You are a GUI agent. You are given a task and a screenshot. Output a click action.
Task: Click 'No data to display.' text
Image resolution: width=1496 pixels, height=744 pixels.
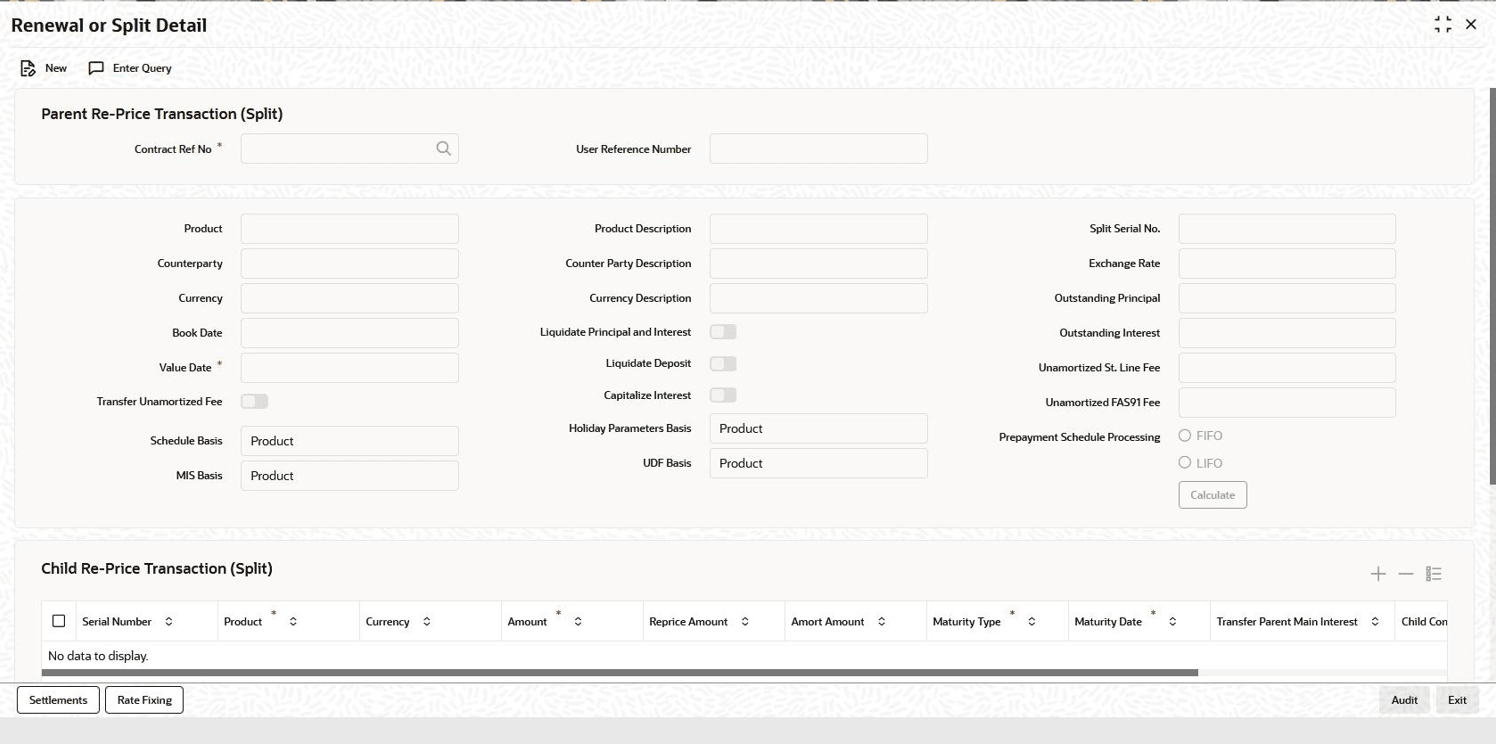click(98, 656)
